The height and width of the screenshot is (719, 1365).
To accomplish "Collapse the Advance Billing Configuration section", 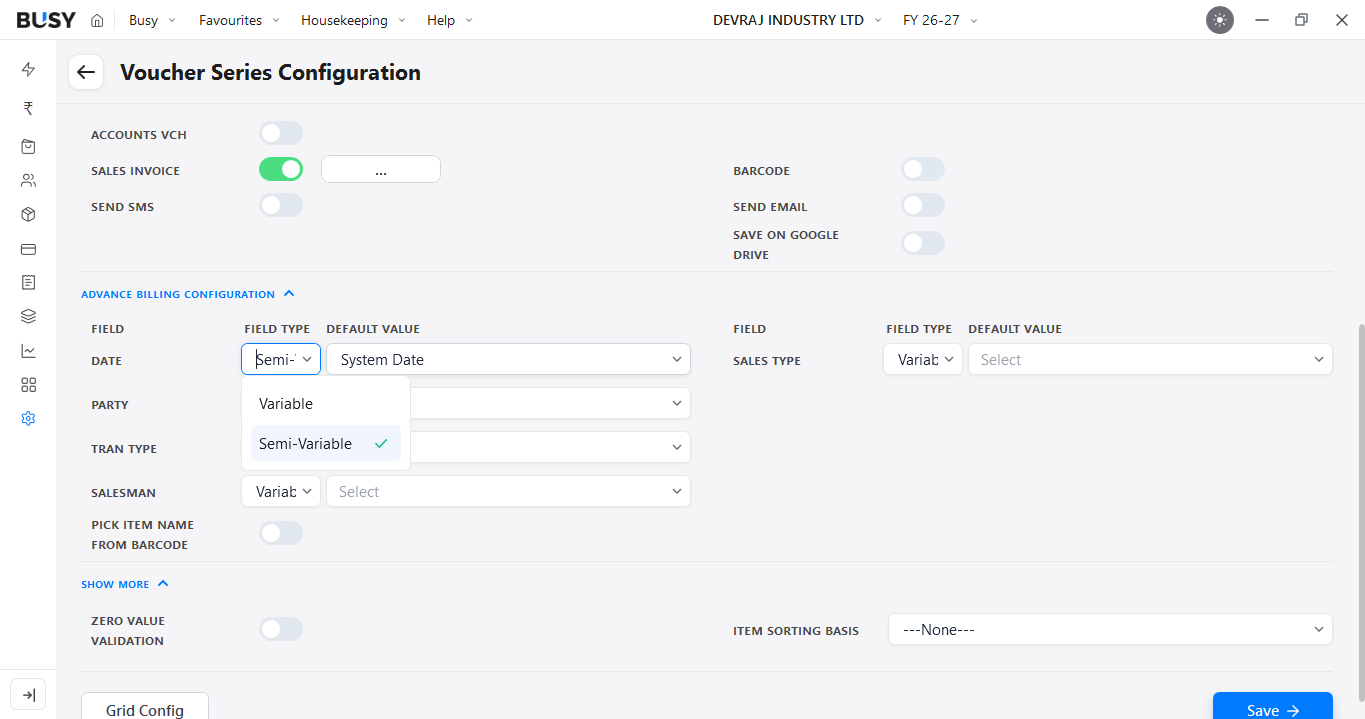I will [x=188, y=294].
